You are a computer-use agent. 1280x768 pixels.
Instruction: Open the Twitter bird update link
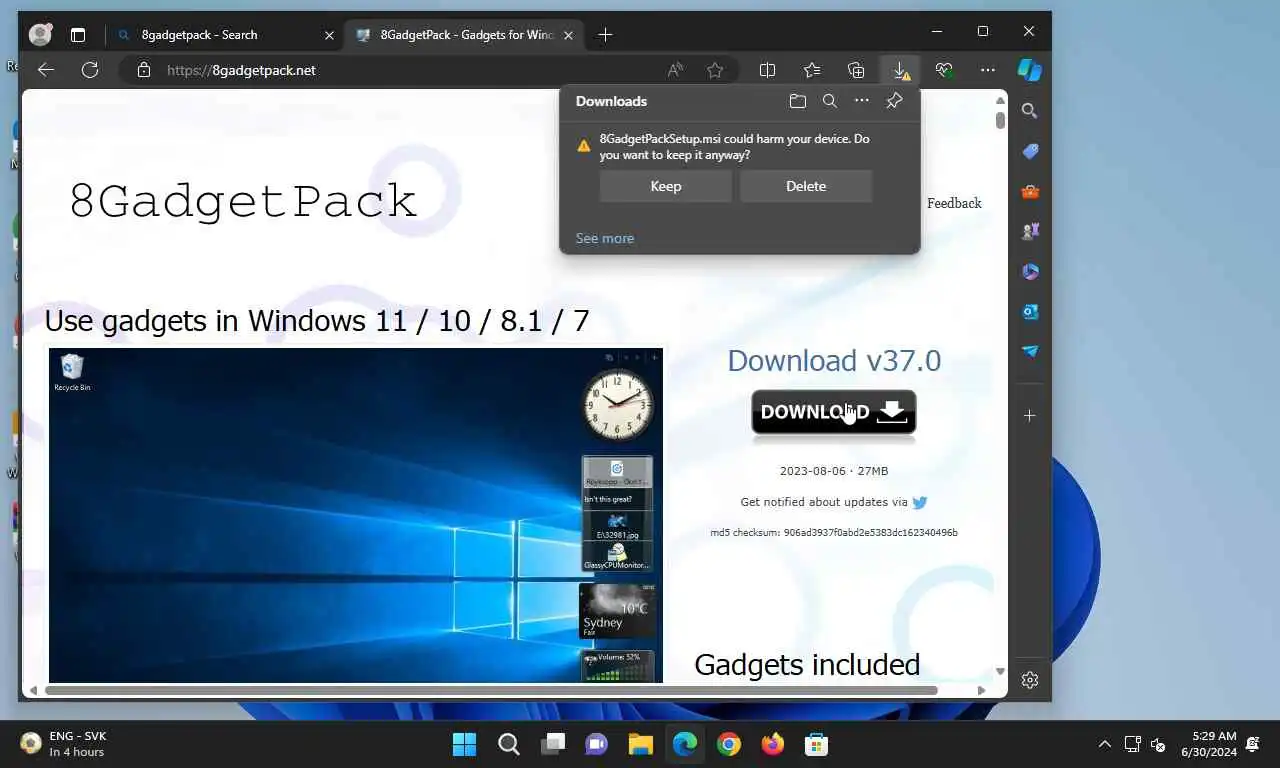tap(920, 502)
